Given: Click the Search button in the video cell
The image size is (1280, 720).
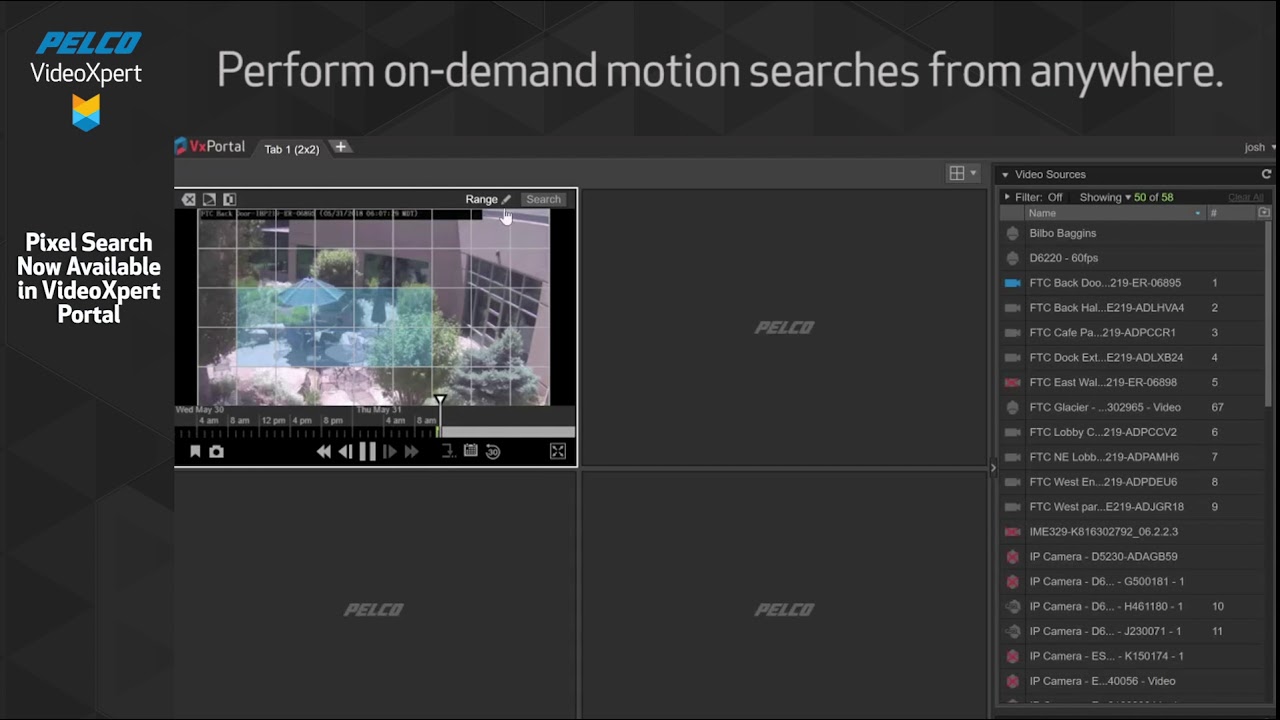Looking at the screenshot, I should 543,199.
